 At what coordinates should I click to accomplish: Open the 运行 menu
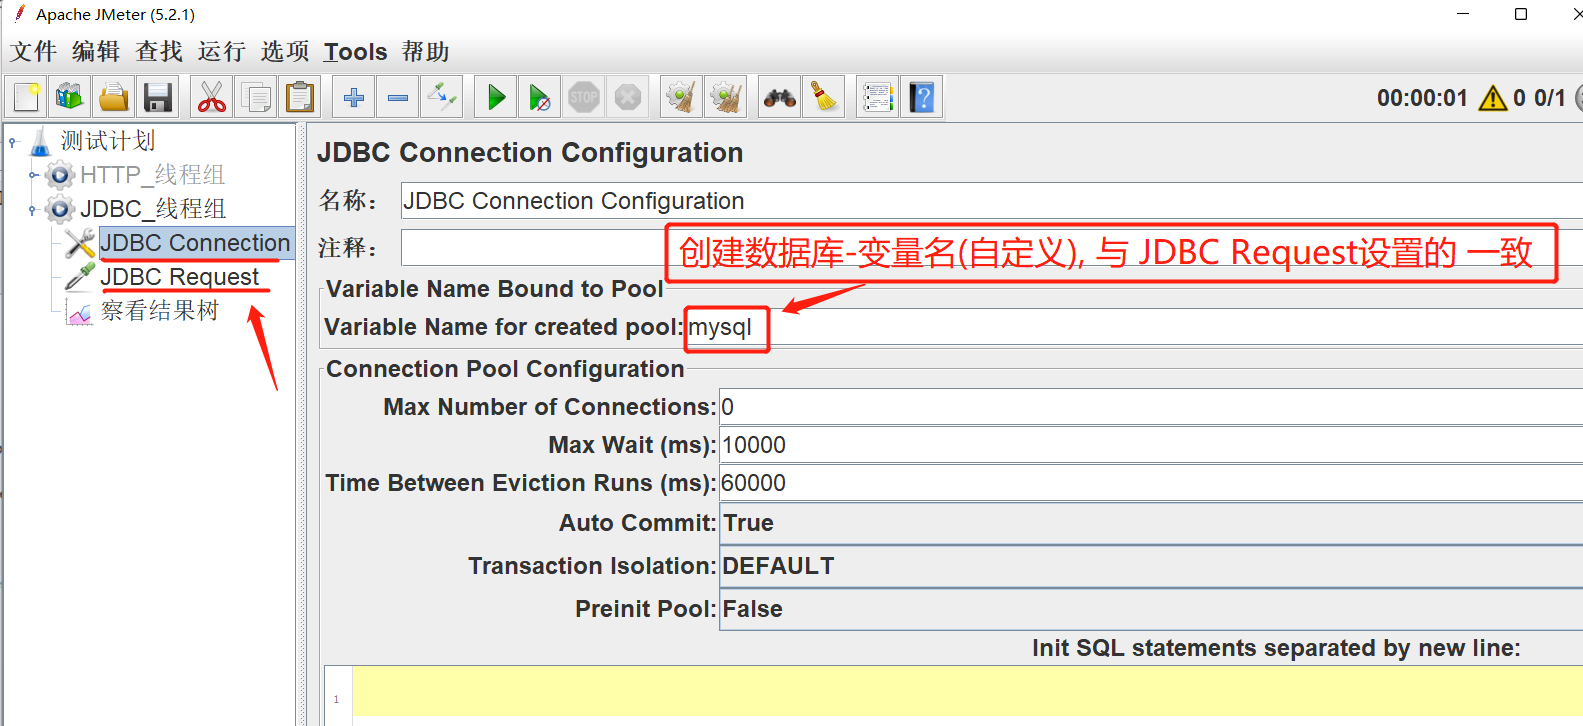pyautogui.click(x=221, y=52)
